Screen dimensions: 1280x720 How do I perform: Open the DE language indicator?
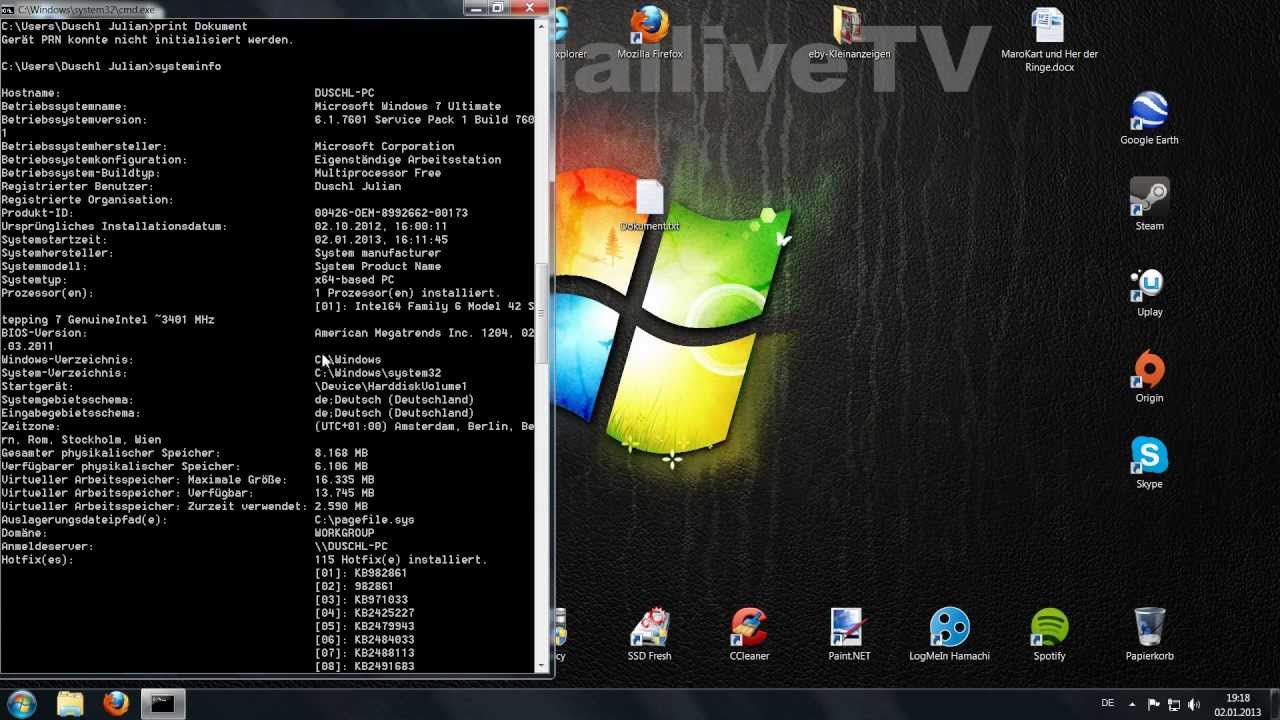[x=1107, y=703]
